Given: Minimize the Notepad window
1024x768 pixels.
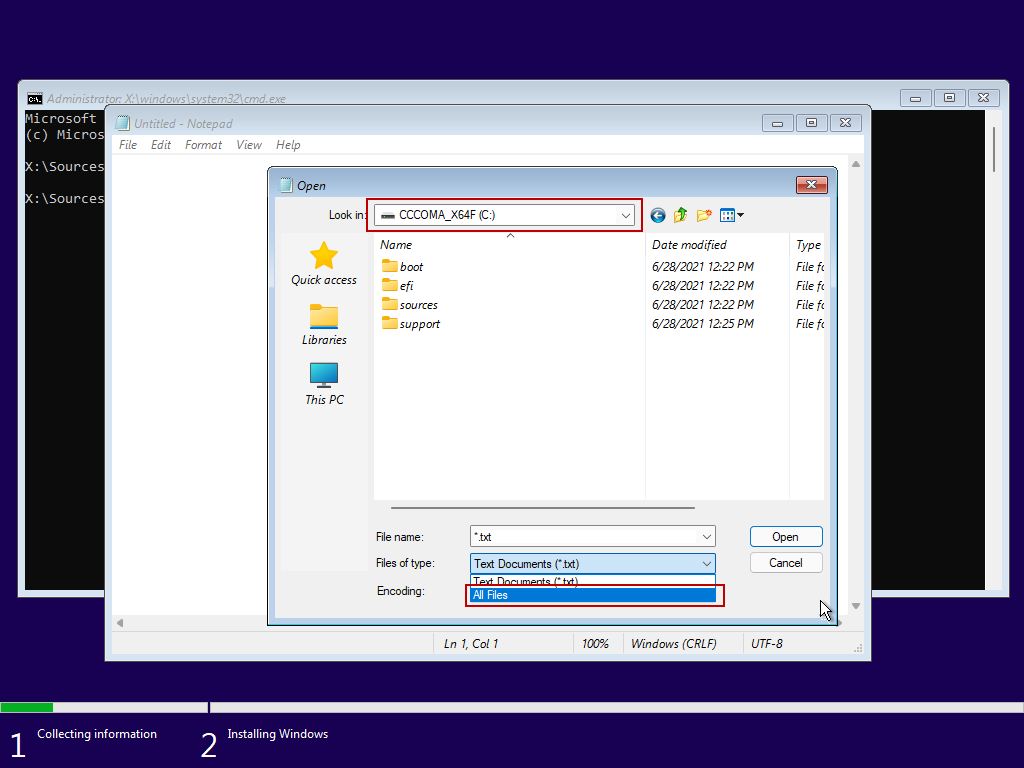Looking at the screenshot, I should (x=778, y=123).
